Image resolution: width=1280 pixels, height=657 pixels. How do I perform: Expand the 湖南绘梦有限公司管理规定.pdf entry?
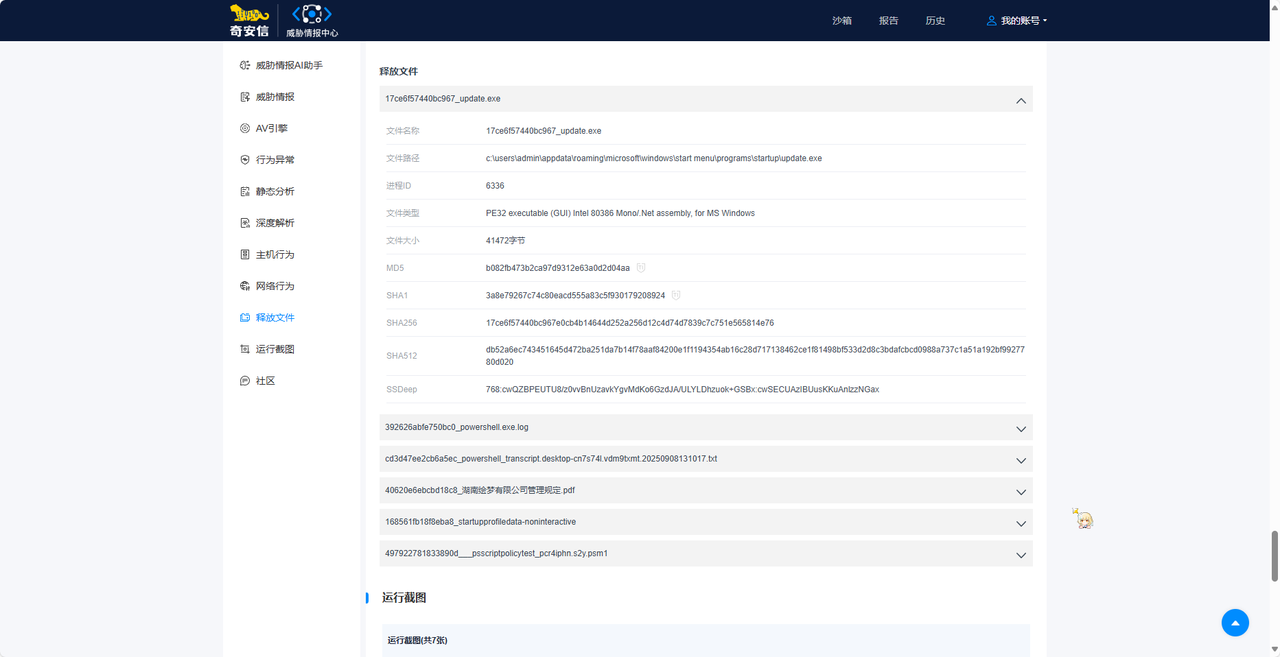coord(1020,492)
